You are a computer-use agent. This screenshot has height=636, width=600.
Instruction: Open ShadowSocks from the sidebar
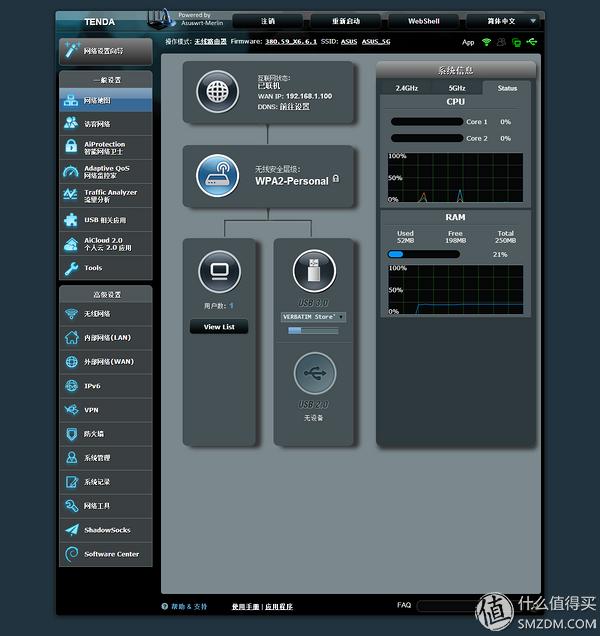[x=105, y=530]
